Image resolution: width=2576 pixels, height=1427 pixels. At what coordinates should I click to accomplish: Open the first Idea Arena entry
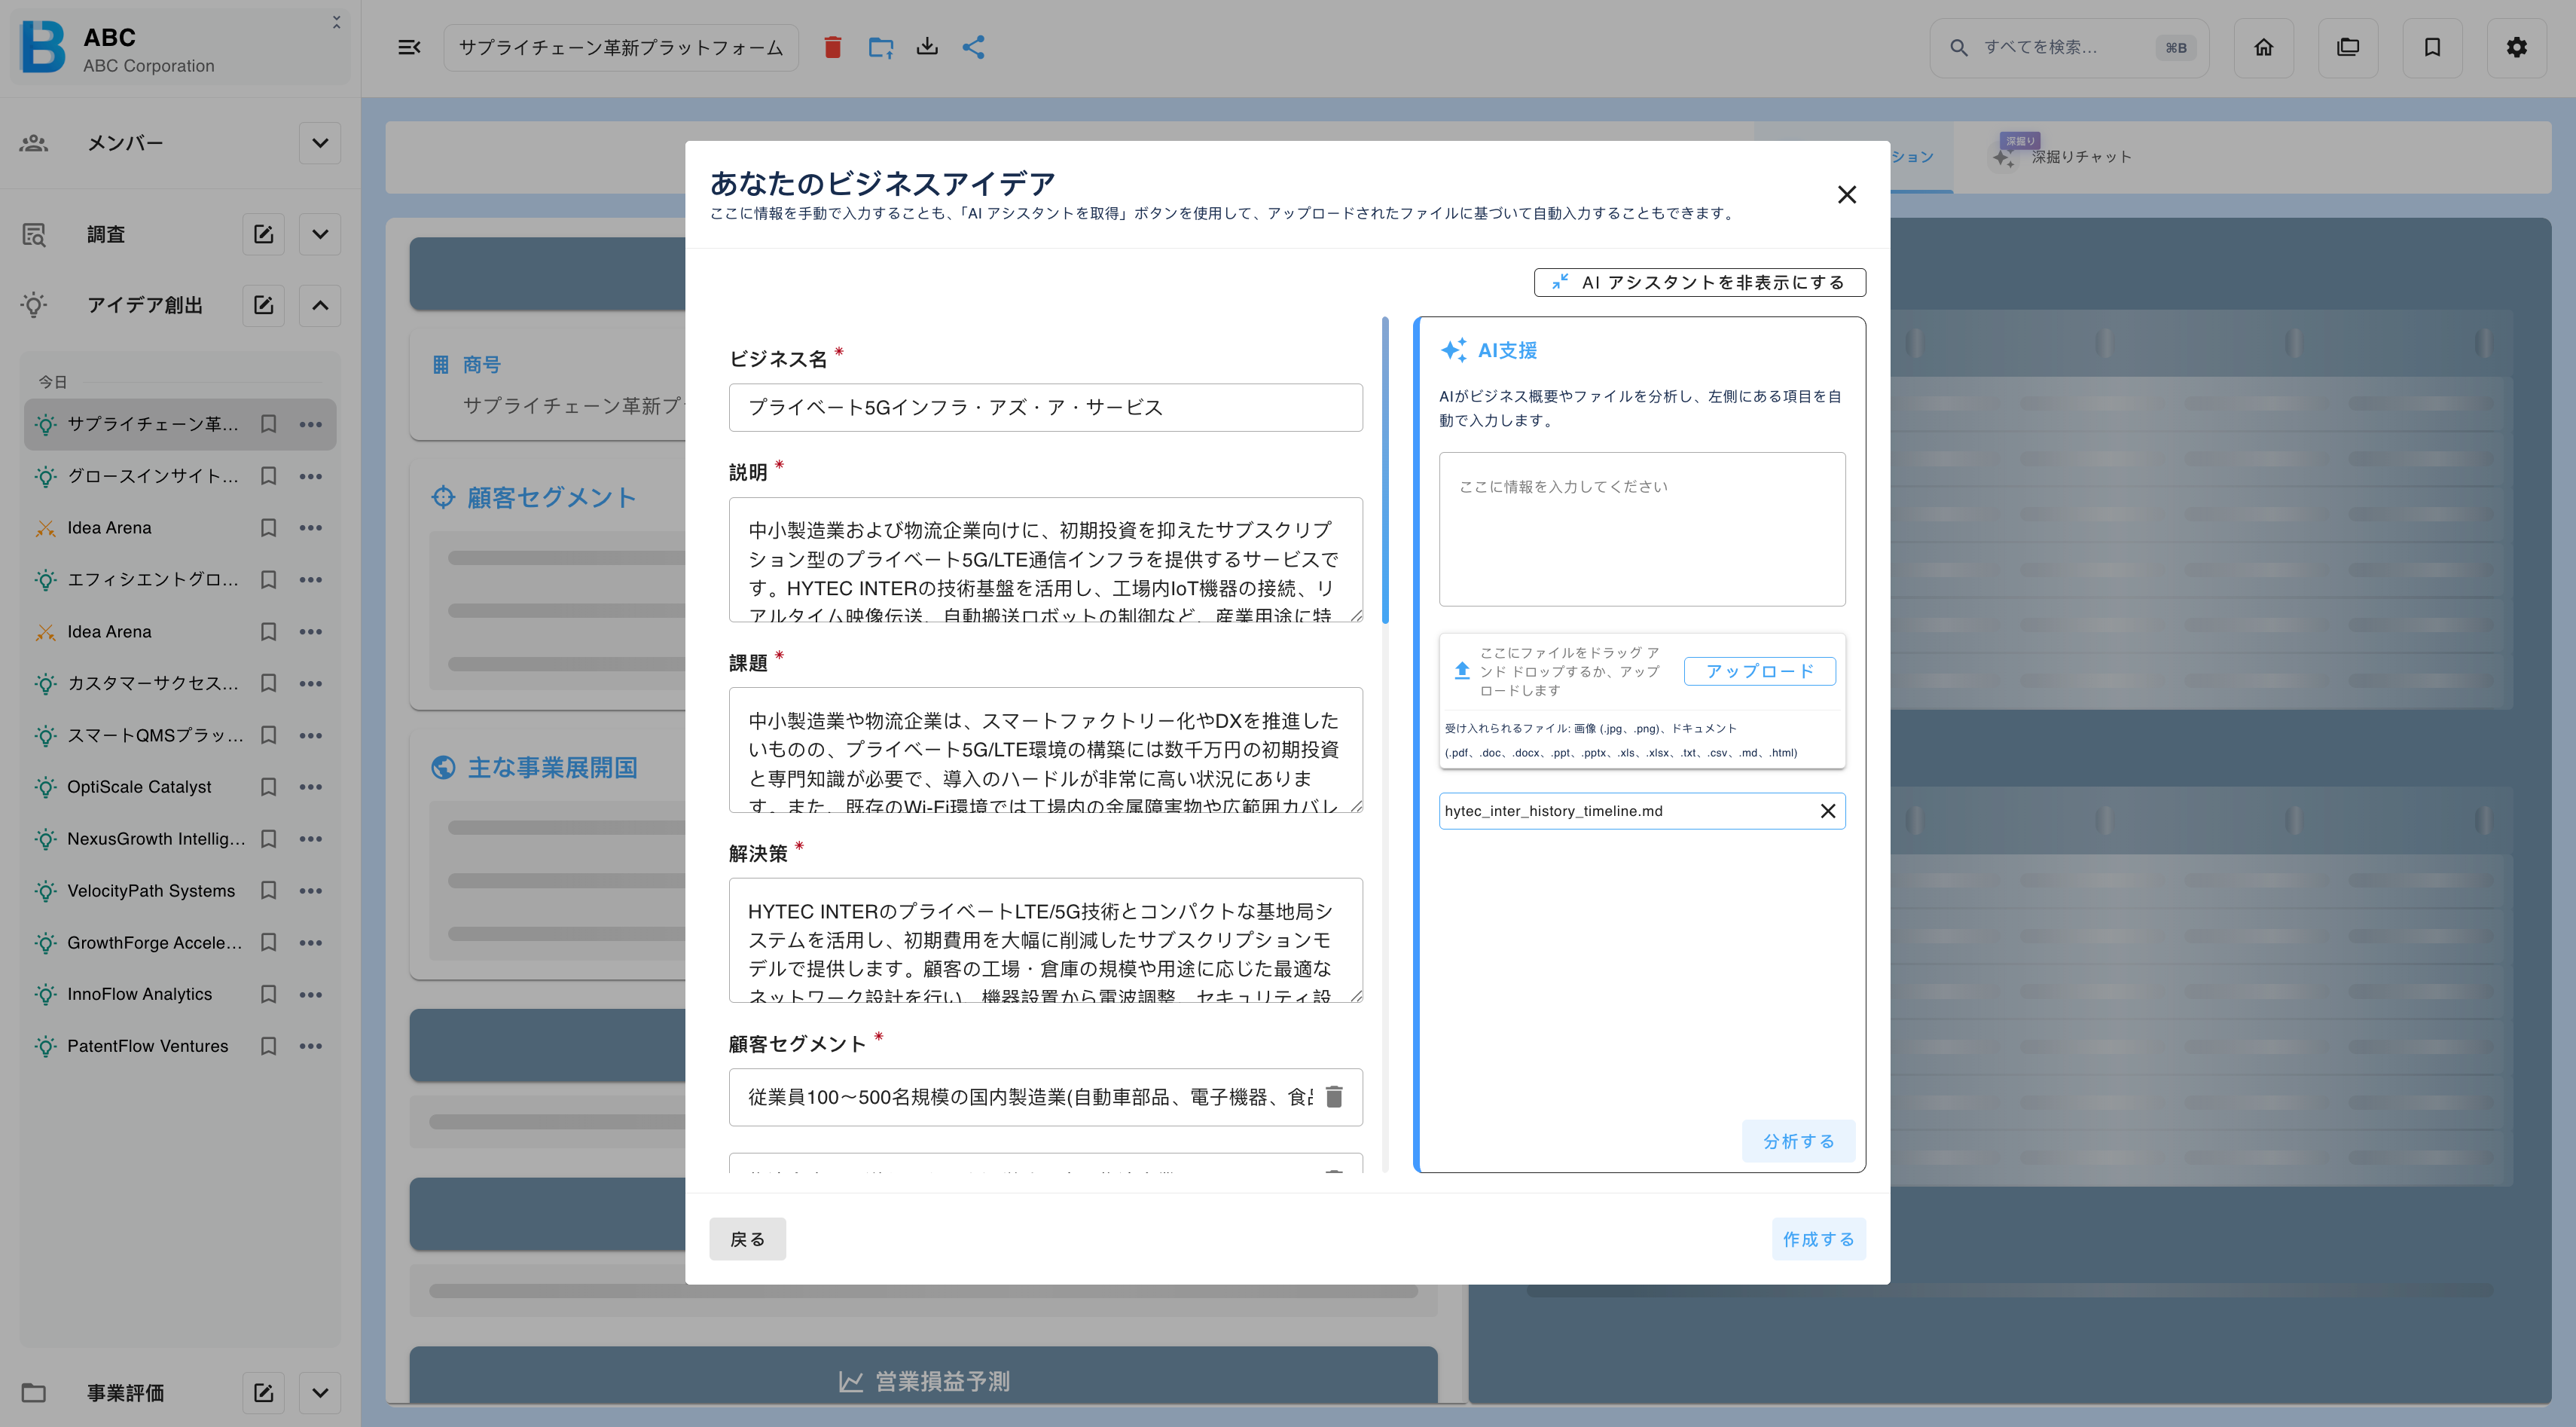(109, 528)
